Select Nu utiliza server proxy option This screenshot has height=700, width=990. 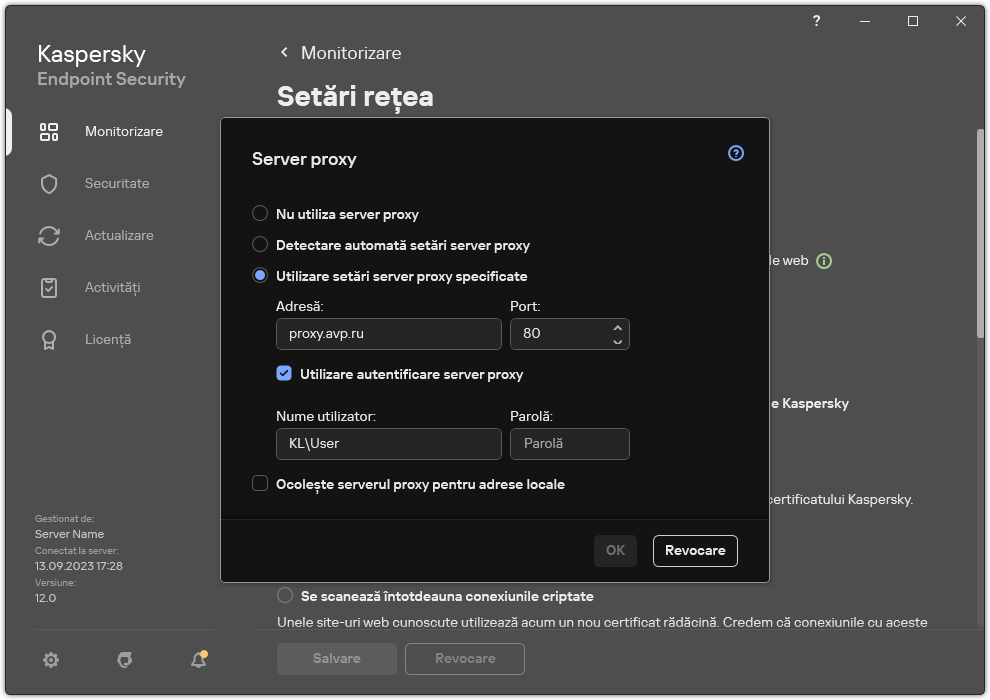pyautogui.click(x=260, y=213)
